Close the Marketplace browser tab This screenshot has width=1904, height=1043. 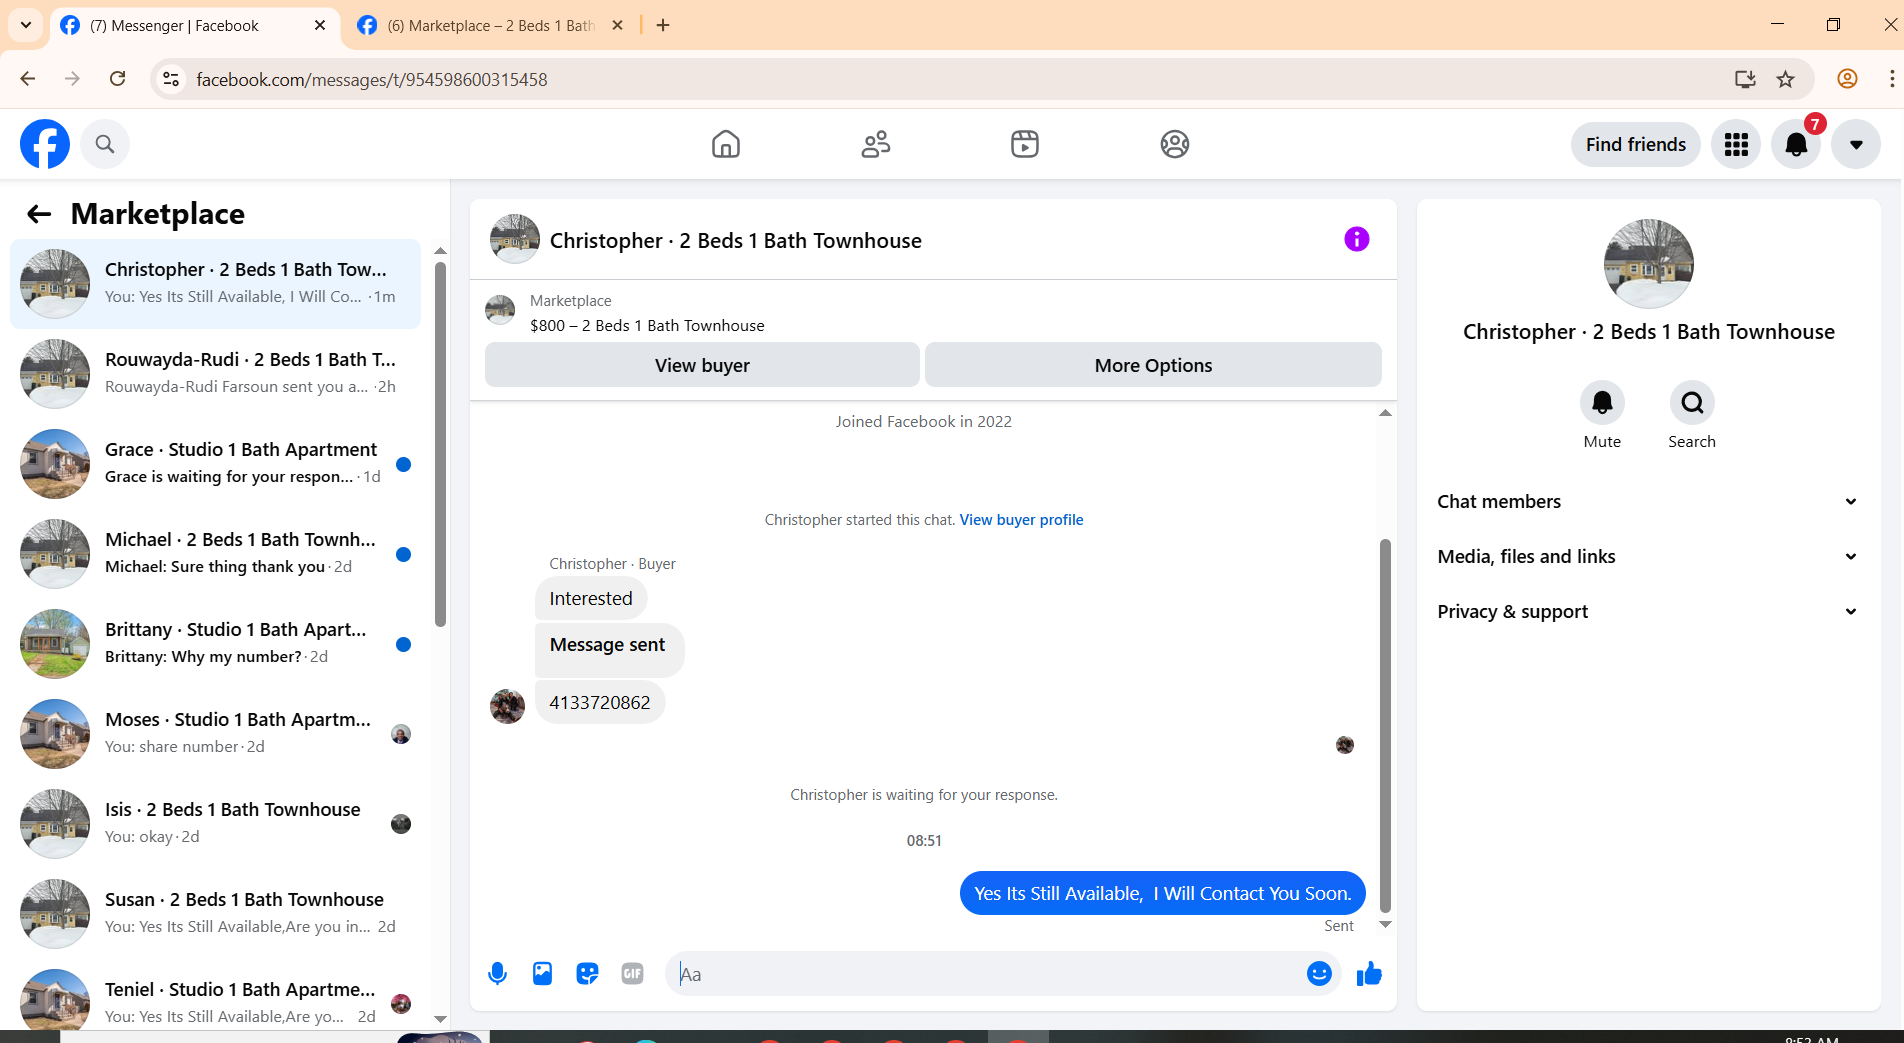(617, 25)
